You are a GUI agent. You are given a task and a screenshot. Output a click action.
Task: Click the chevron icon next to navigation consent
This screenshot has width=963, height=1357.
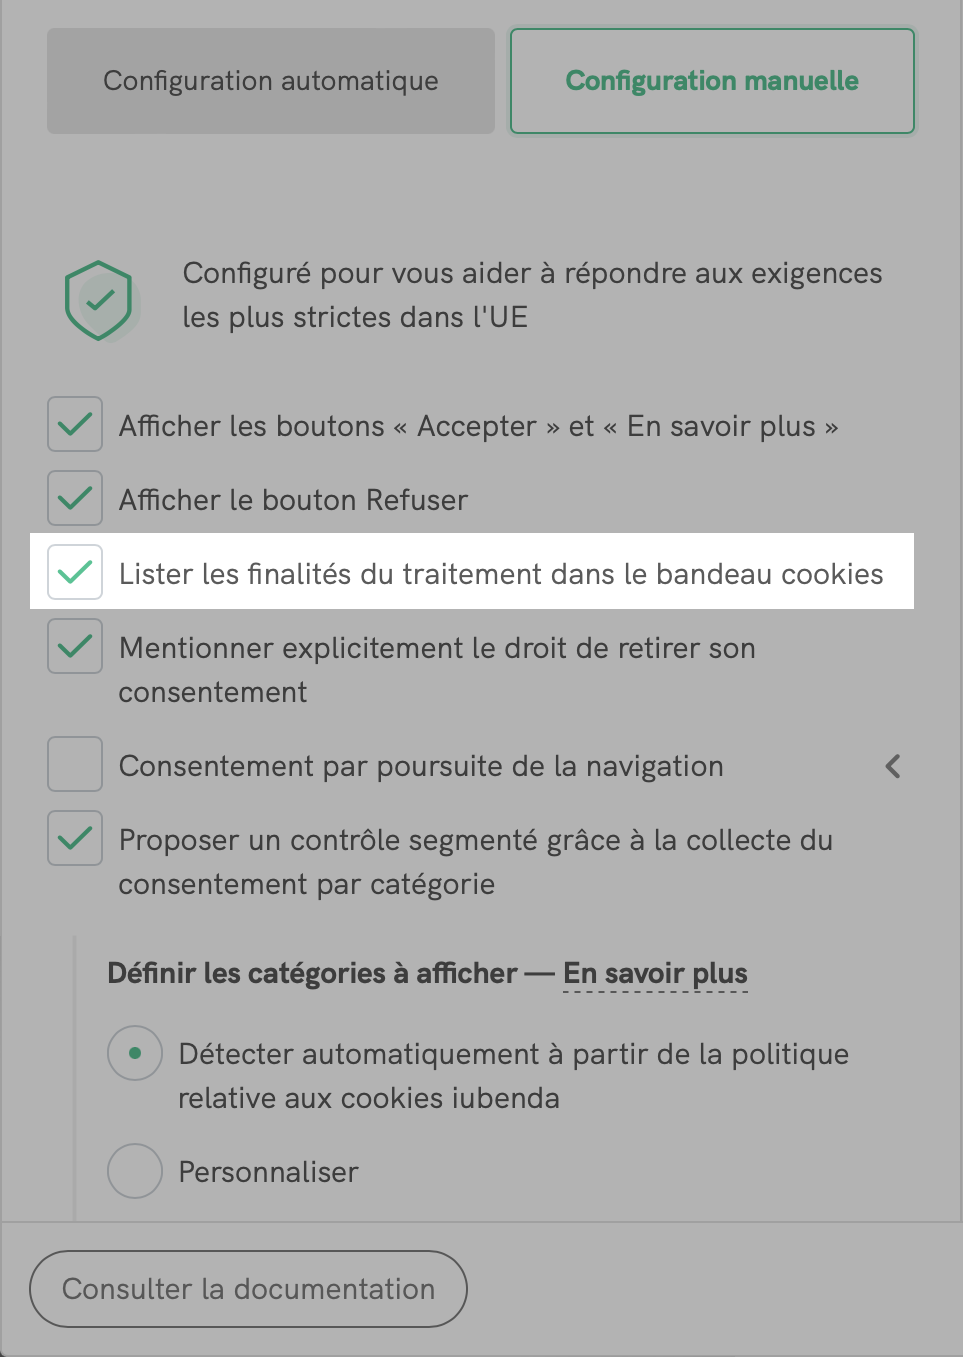(893, 766)
